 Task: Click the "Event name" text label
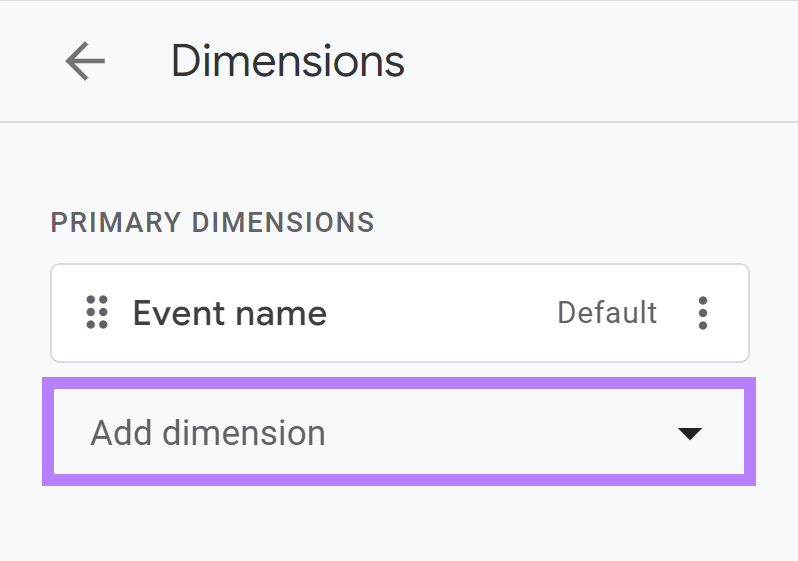point(230,314)
